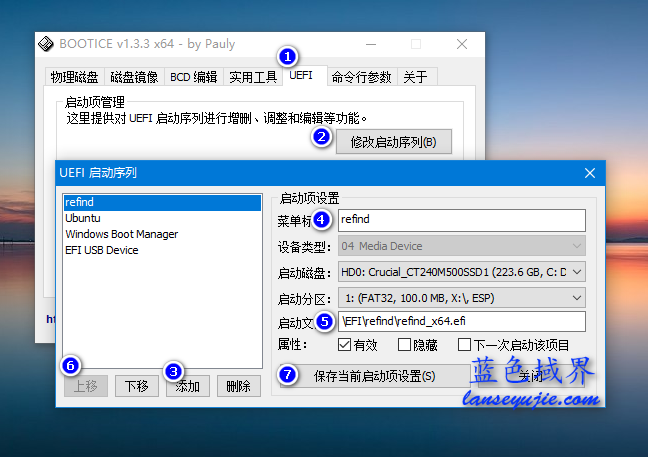Minimize the BOOTICE main window

(371, 44)
